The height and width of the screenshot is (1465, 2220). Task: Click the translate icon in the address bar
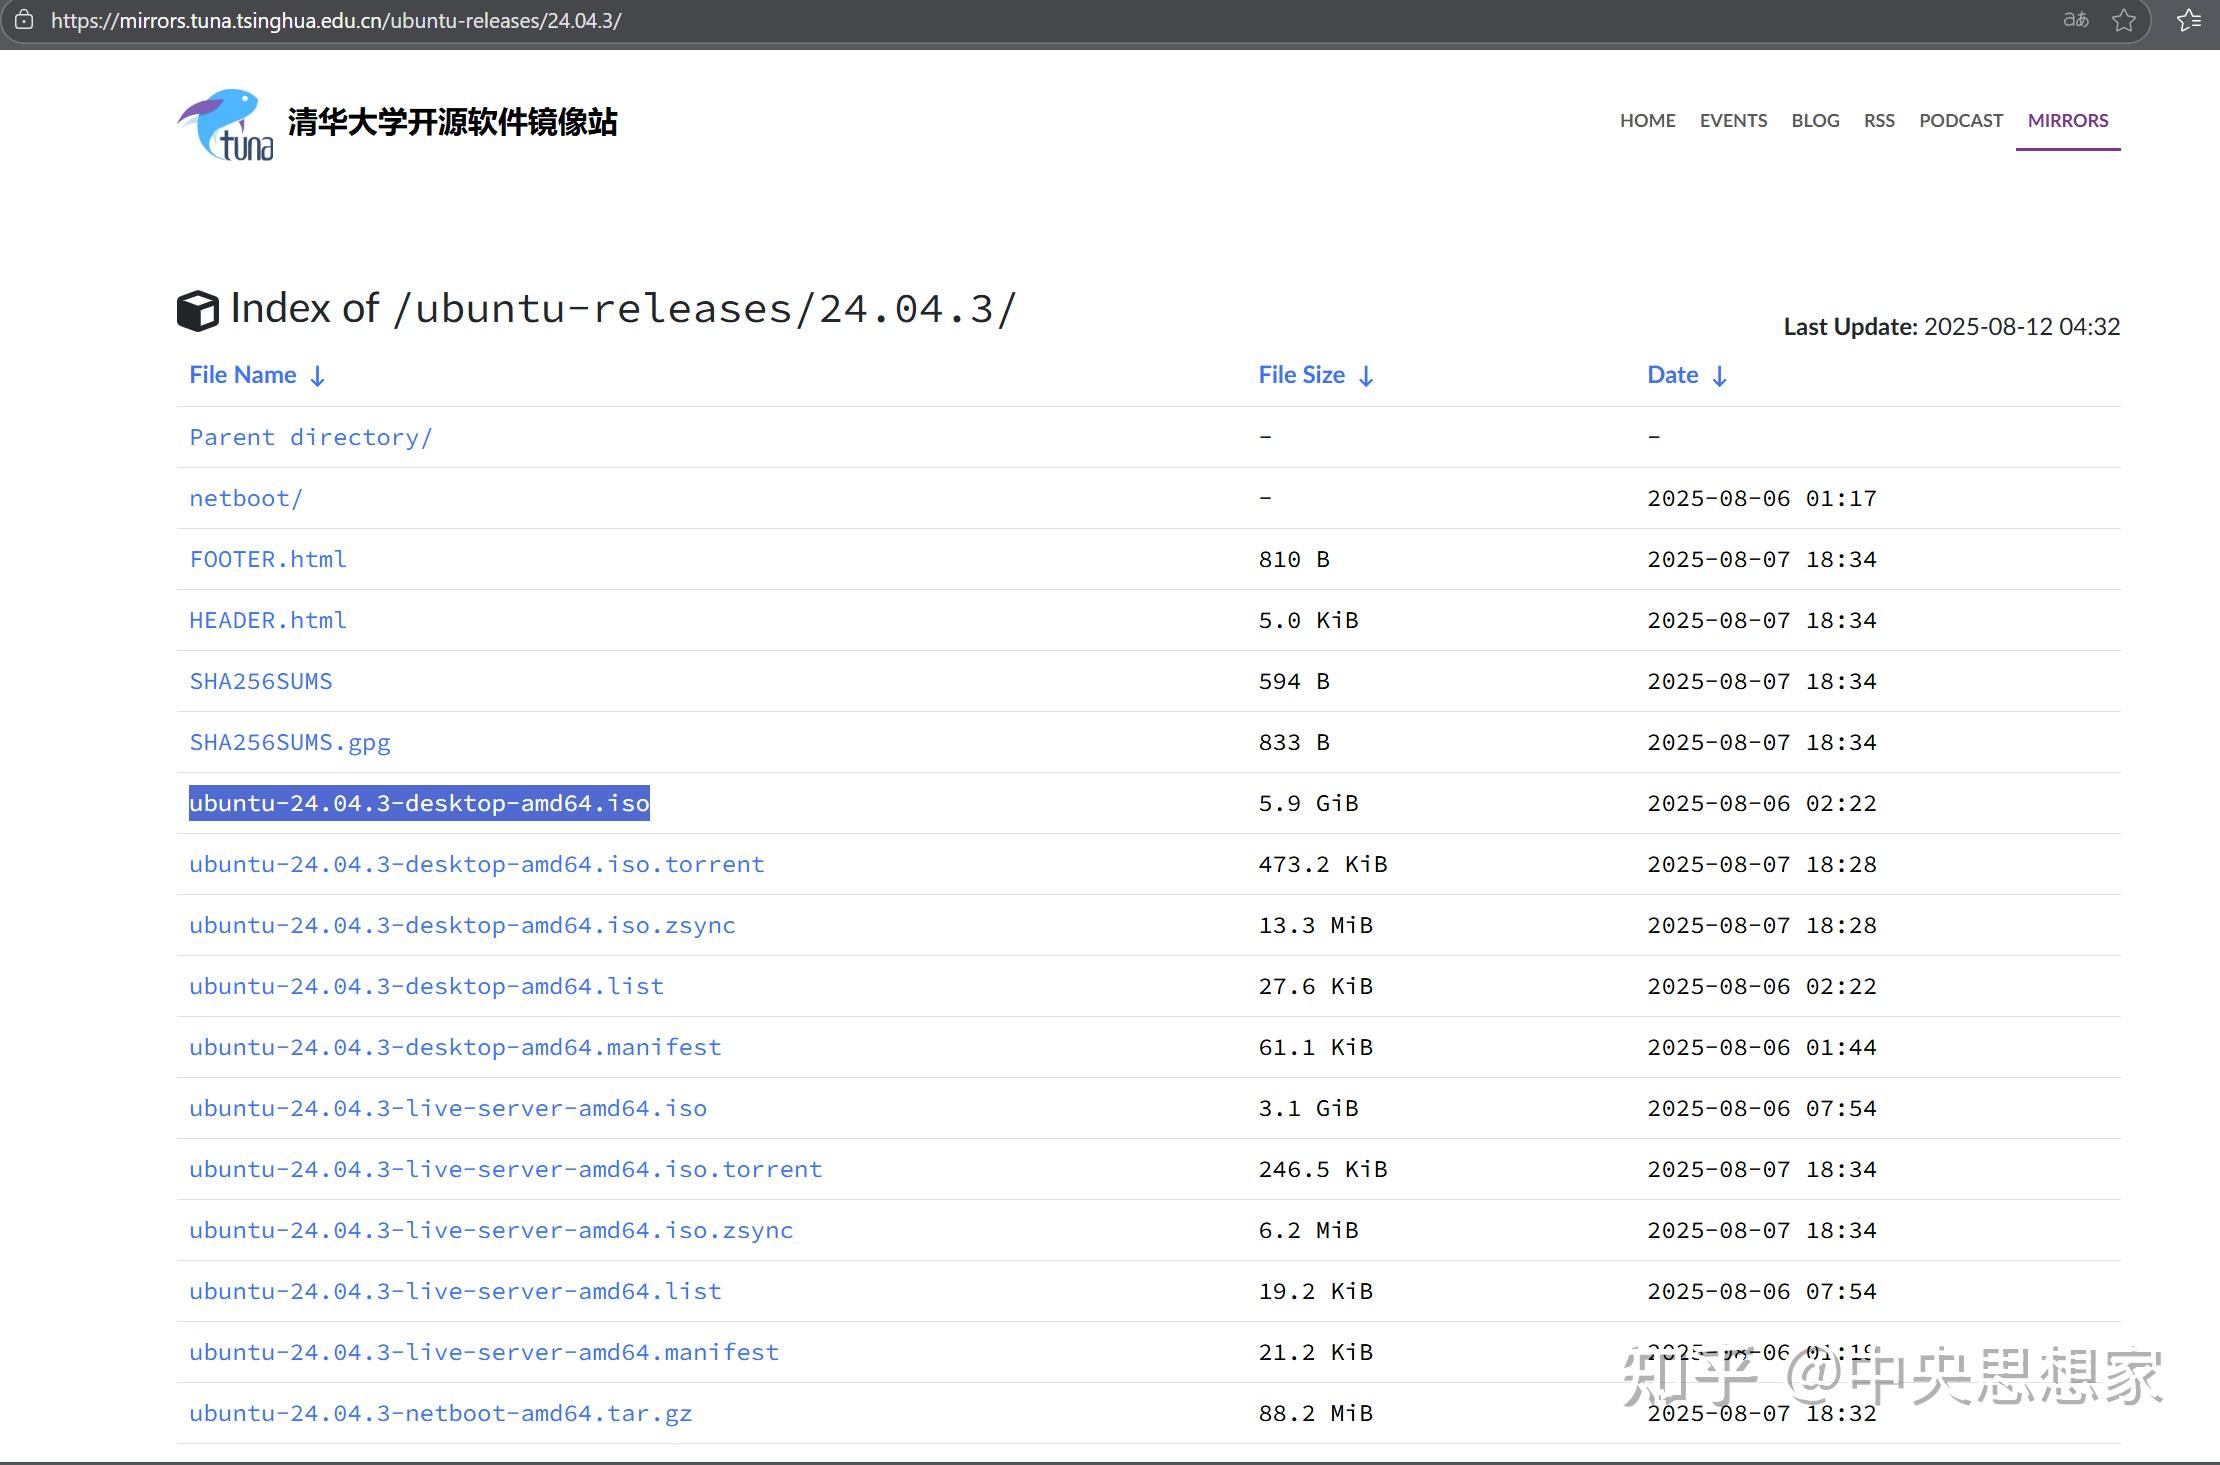2077,20
